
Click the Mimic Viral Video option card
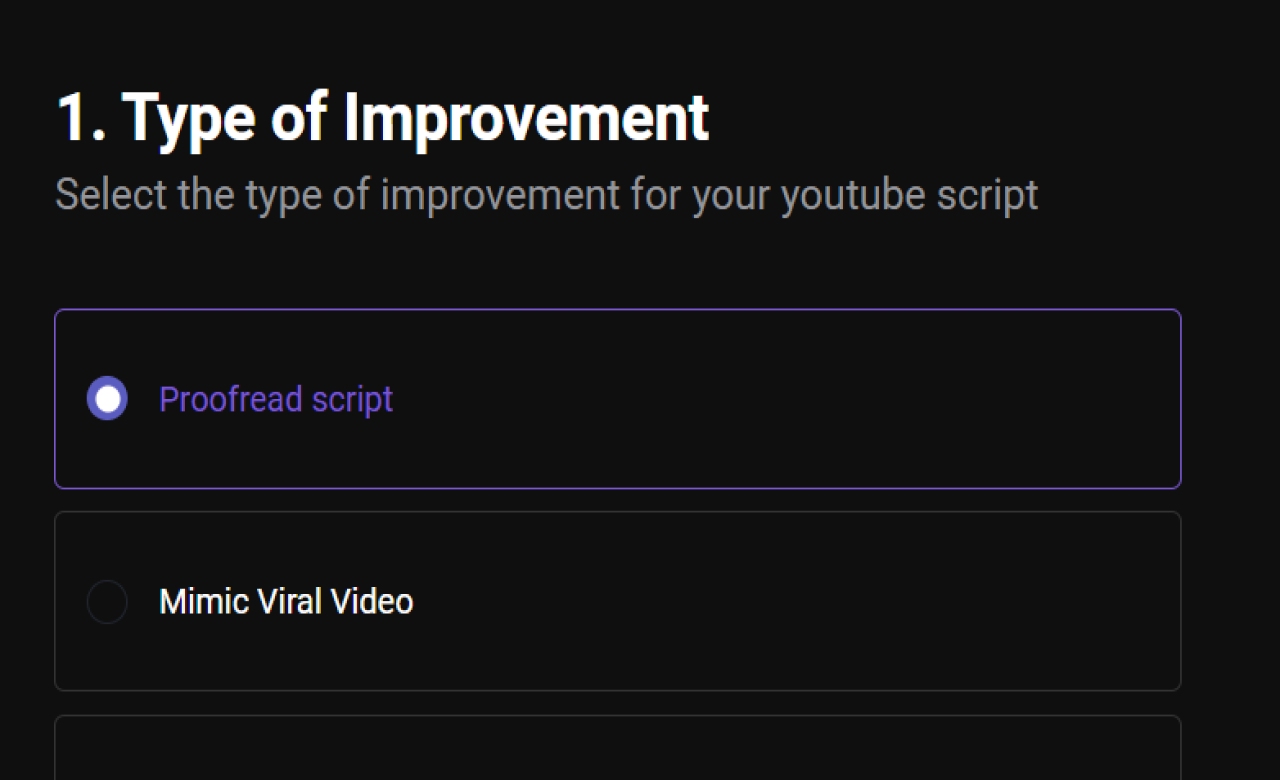(617, 601)
